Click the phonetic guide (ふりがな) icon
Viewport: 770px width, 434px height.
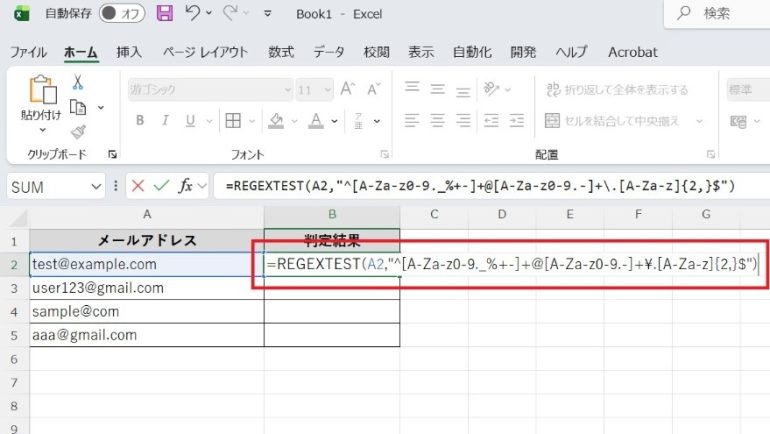[358, 120]
